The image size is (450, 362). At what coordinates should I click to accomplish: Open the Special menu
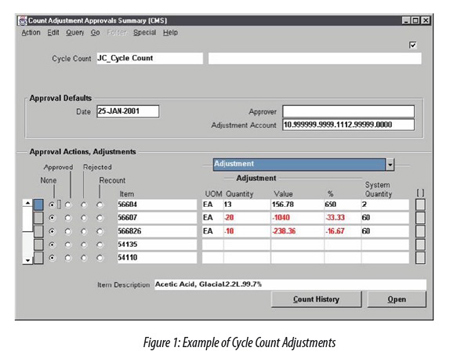145,33
